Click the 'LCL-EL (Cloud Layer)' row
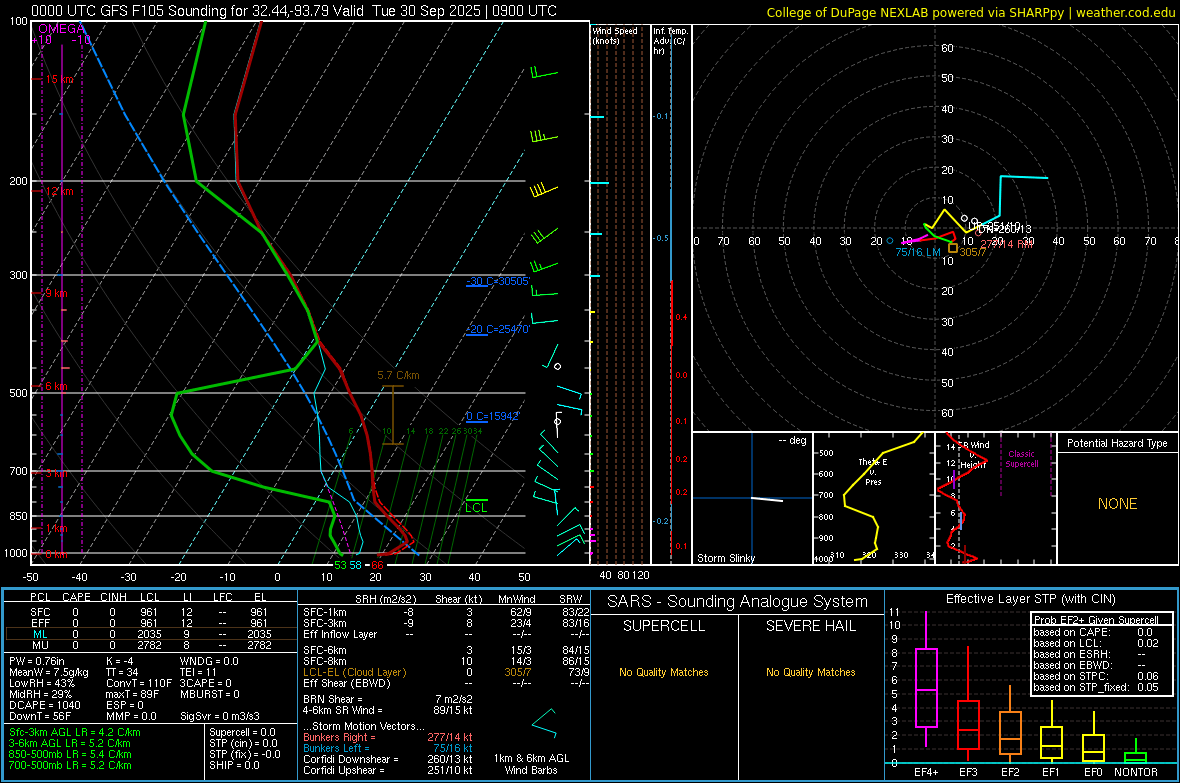The height and width of the screenshot is (783, 1180). tap(446, 672)
